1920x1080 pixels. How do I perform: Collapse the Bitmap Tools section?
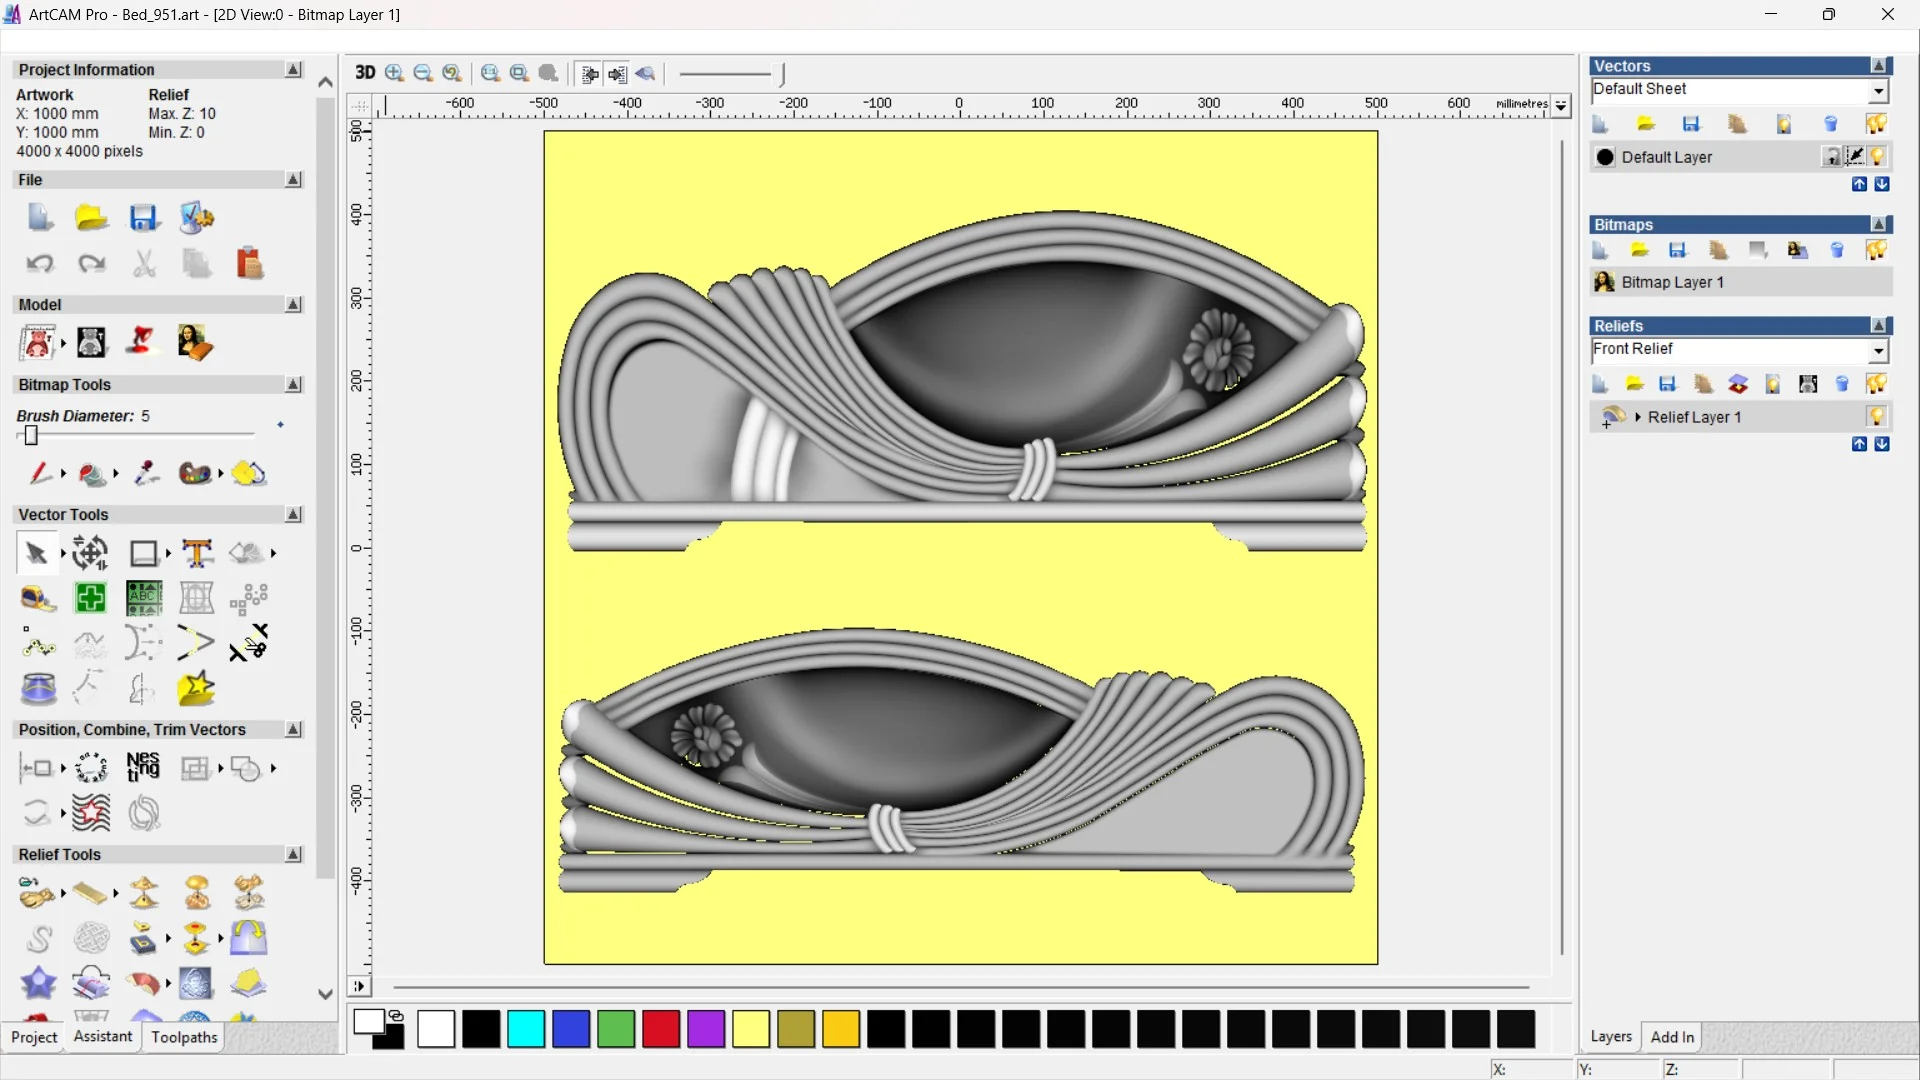pos(293,385)
